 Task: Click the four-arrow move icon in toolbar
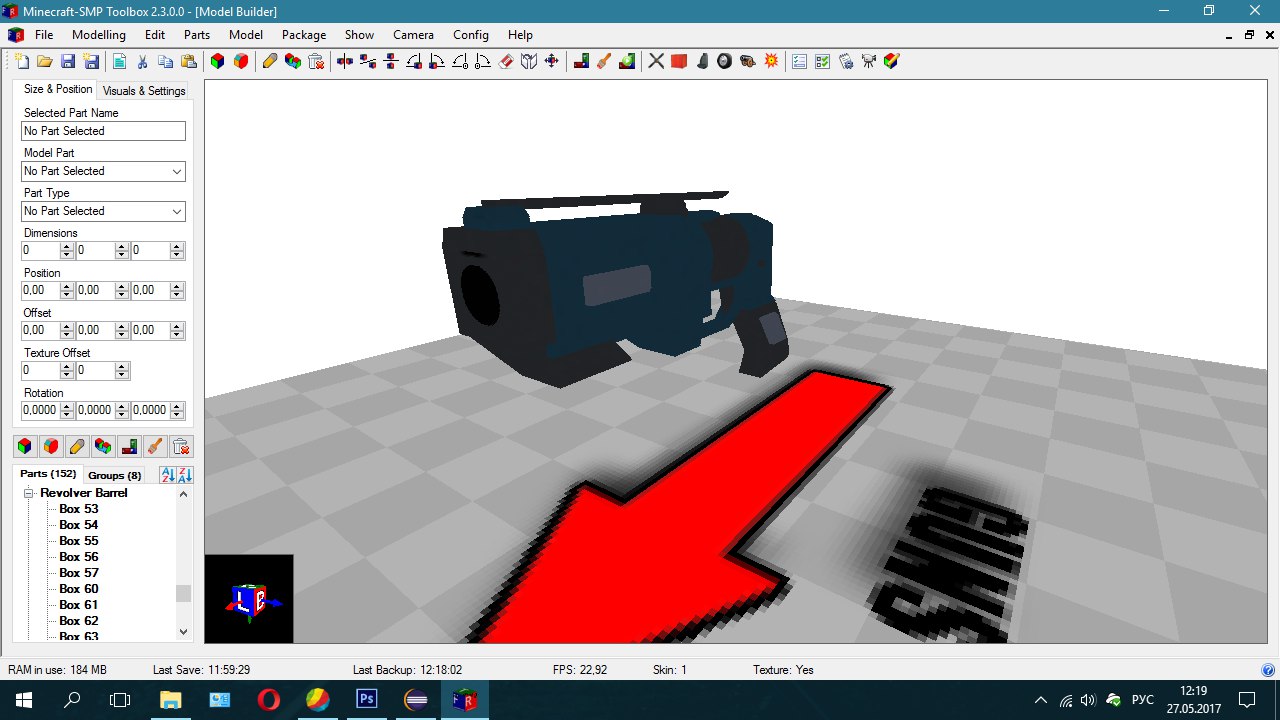pyautogui.click(x=551, y=61)
